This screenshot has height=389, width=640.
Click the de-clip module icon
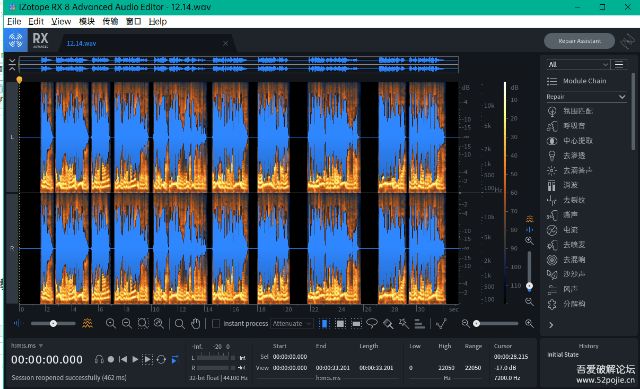coord(552,185)
